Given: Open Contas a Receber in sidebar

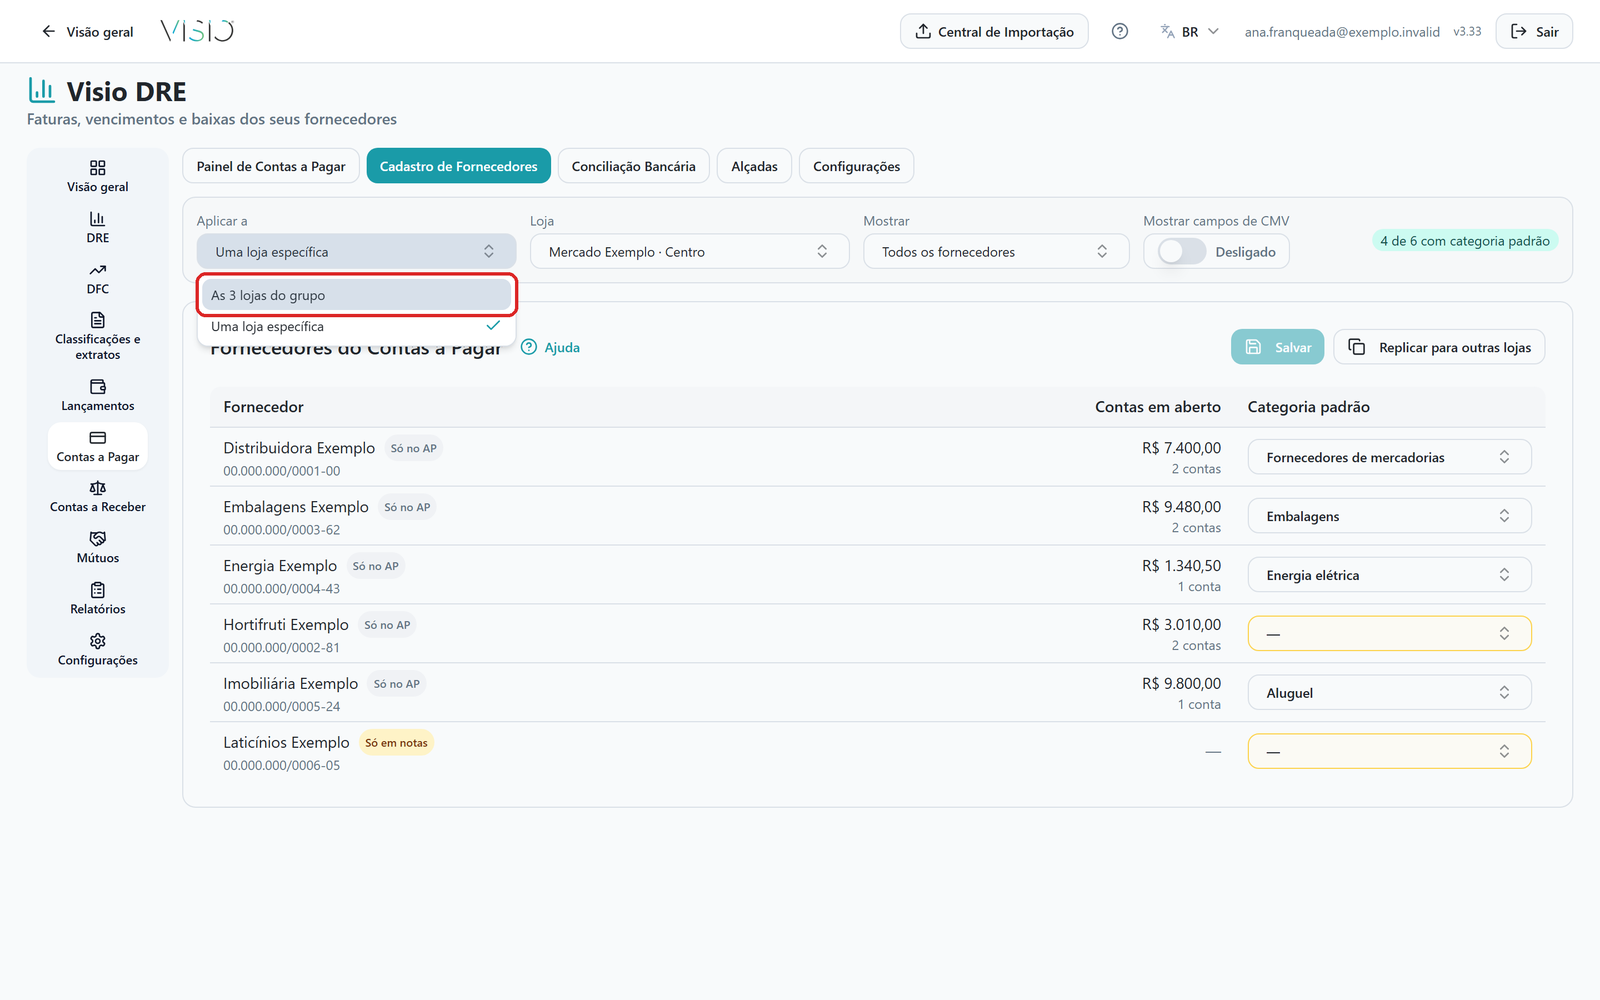Looking at the screenshot, I should point(98,497).
